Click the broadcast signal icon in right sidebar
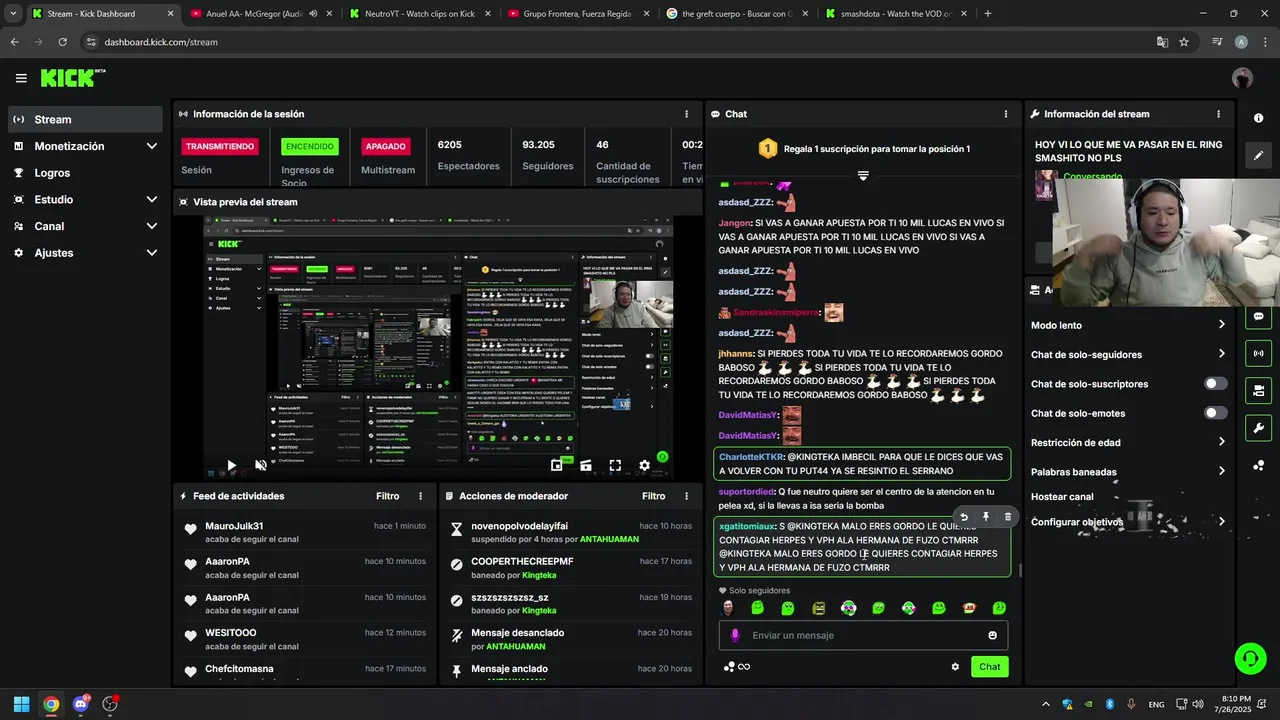Viewport: 1280px width, 720px height. click(x=1258, y=353)
